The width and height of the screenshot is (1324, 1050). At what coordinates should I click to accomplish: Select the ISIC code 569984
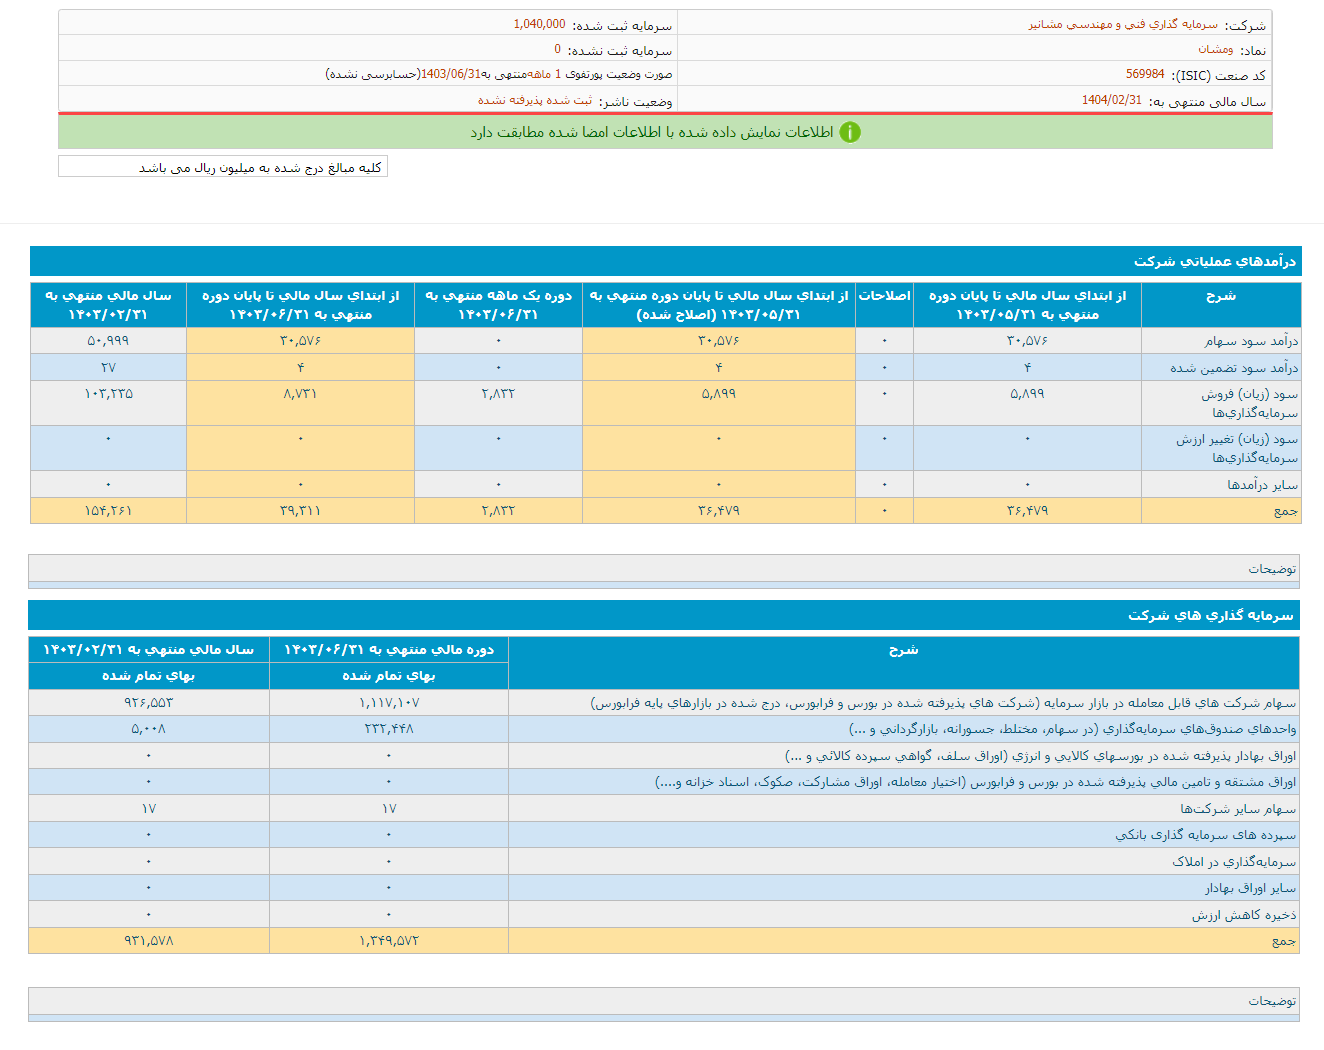pyautogui.click(x=1145, y=74)
